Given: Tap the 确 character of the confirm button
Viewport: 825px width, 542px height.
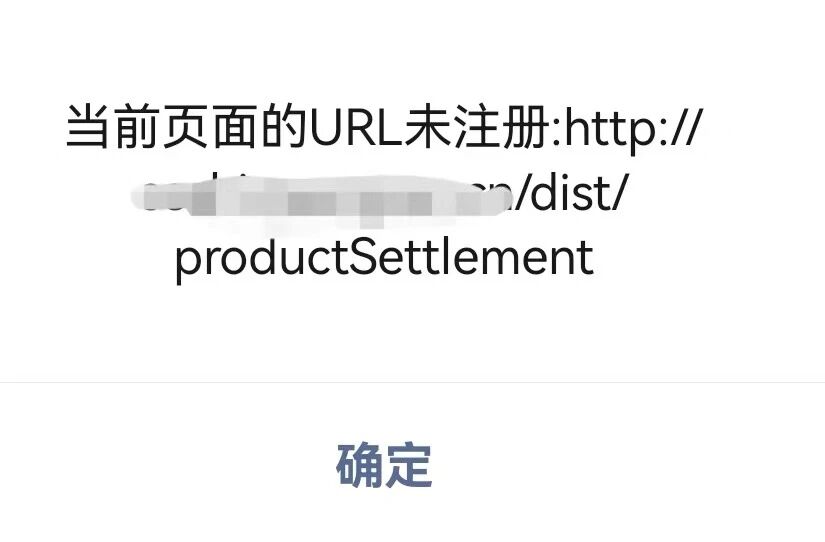Looking at the screenshot, I should (x=360, y=465).
